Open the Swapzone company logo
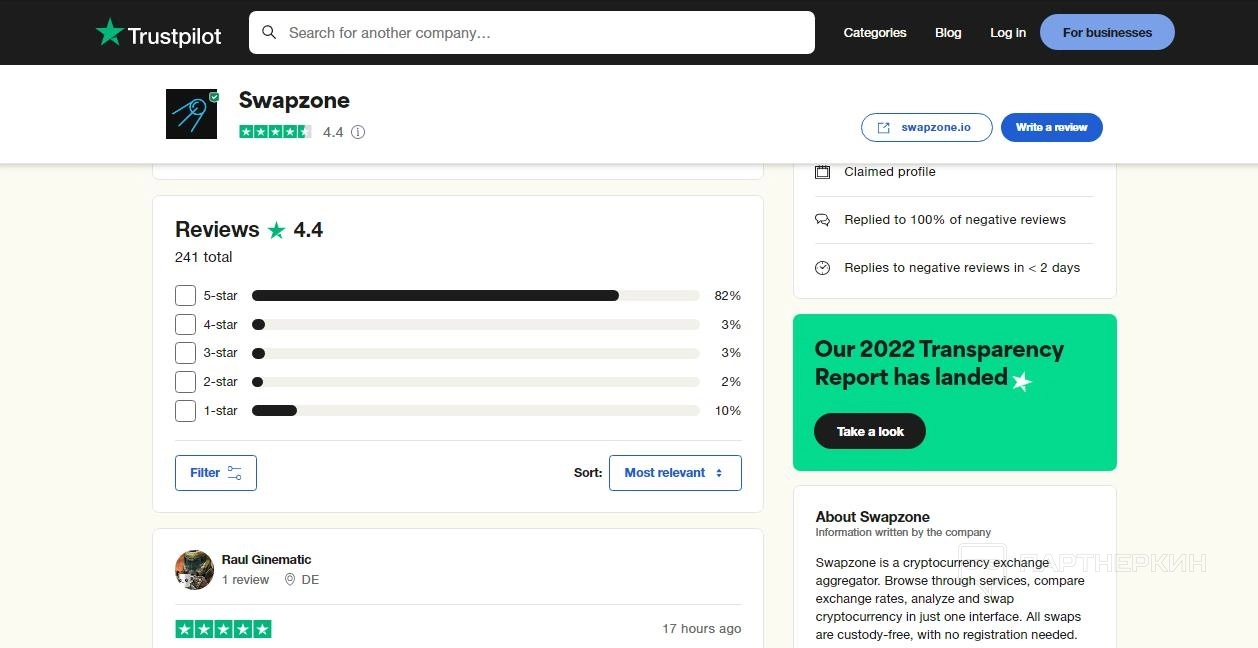Viewport: 1258px width, 648px height. (x=192, y=114)
